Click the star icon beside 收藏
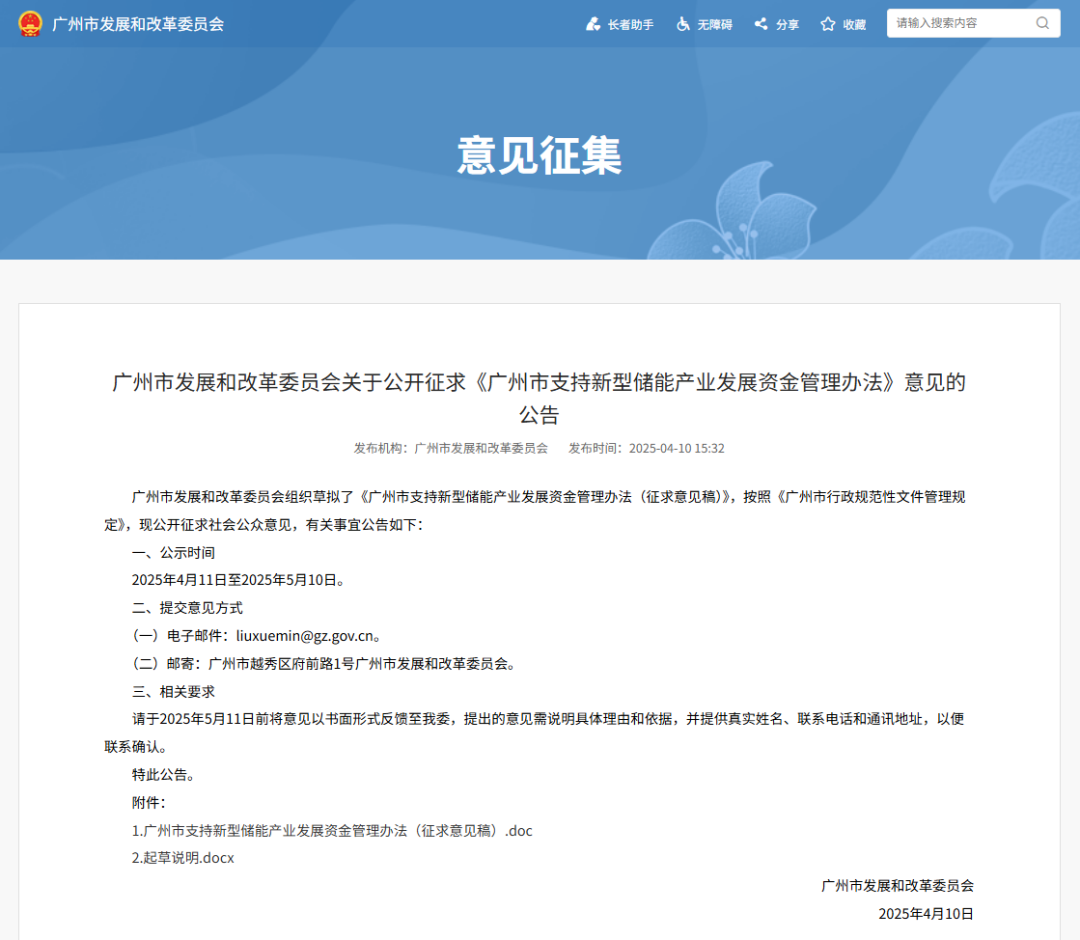The image size is (1080, 940). (828, 24)
